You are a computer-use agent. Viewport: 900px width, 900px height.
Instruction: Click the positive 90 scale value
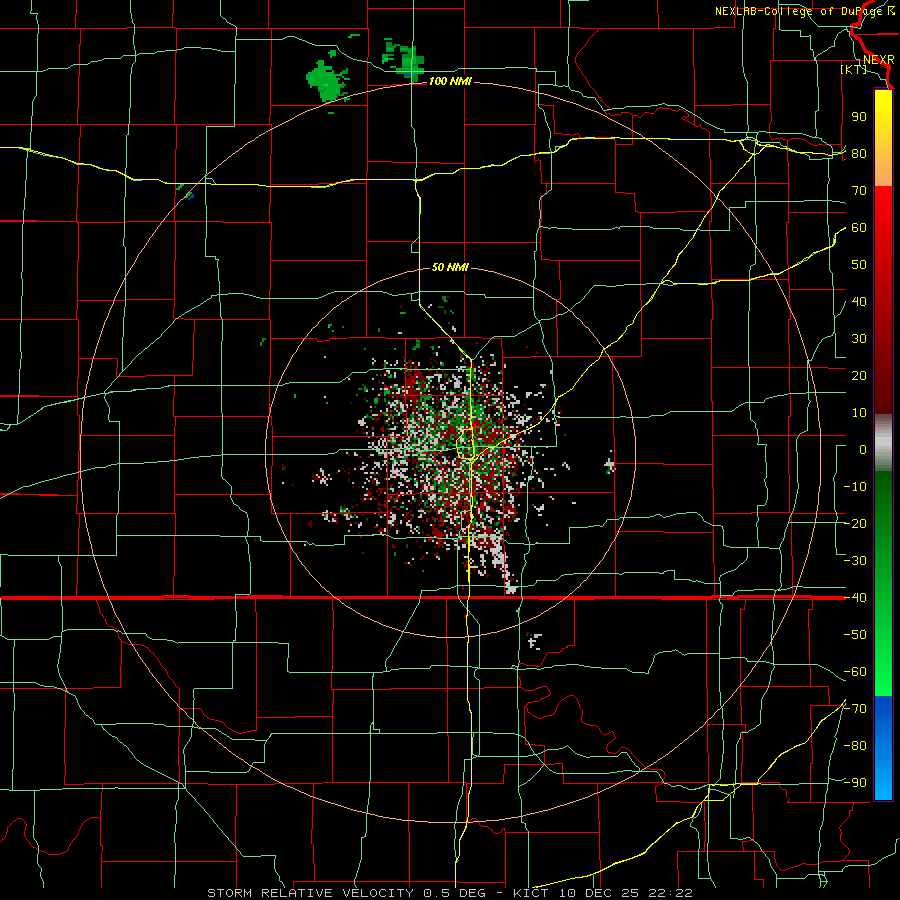click(859, 117)
